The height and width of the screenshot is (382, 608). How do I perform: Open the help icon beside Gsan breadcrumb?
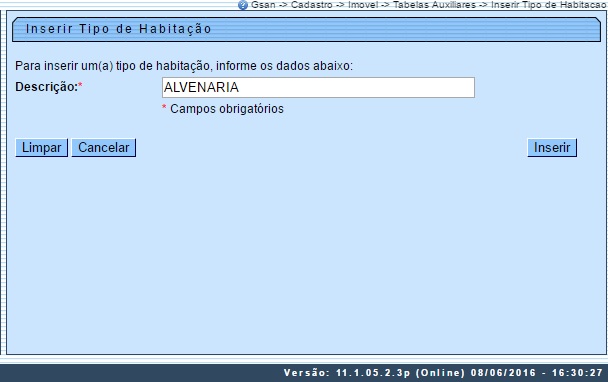[243, 5]
